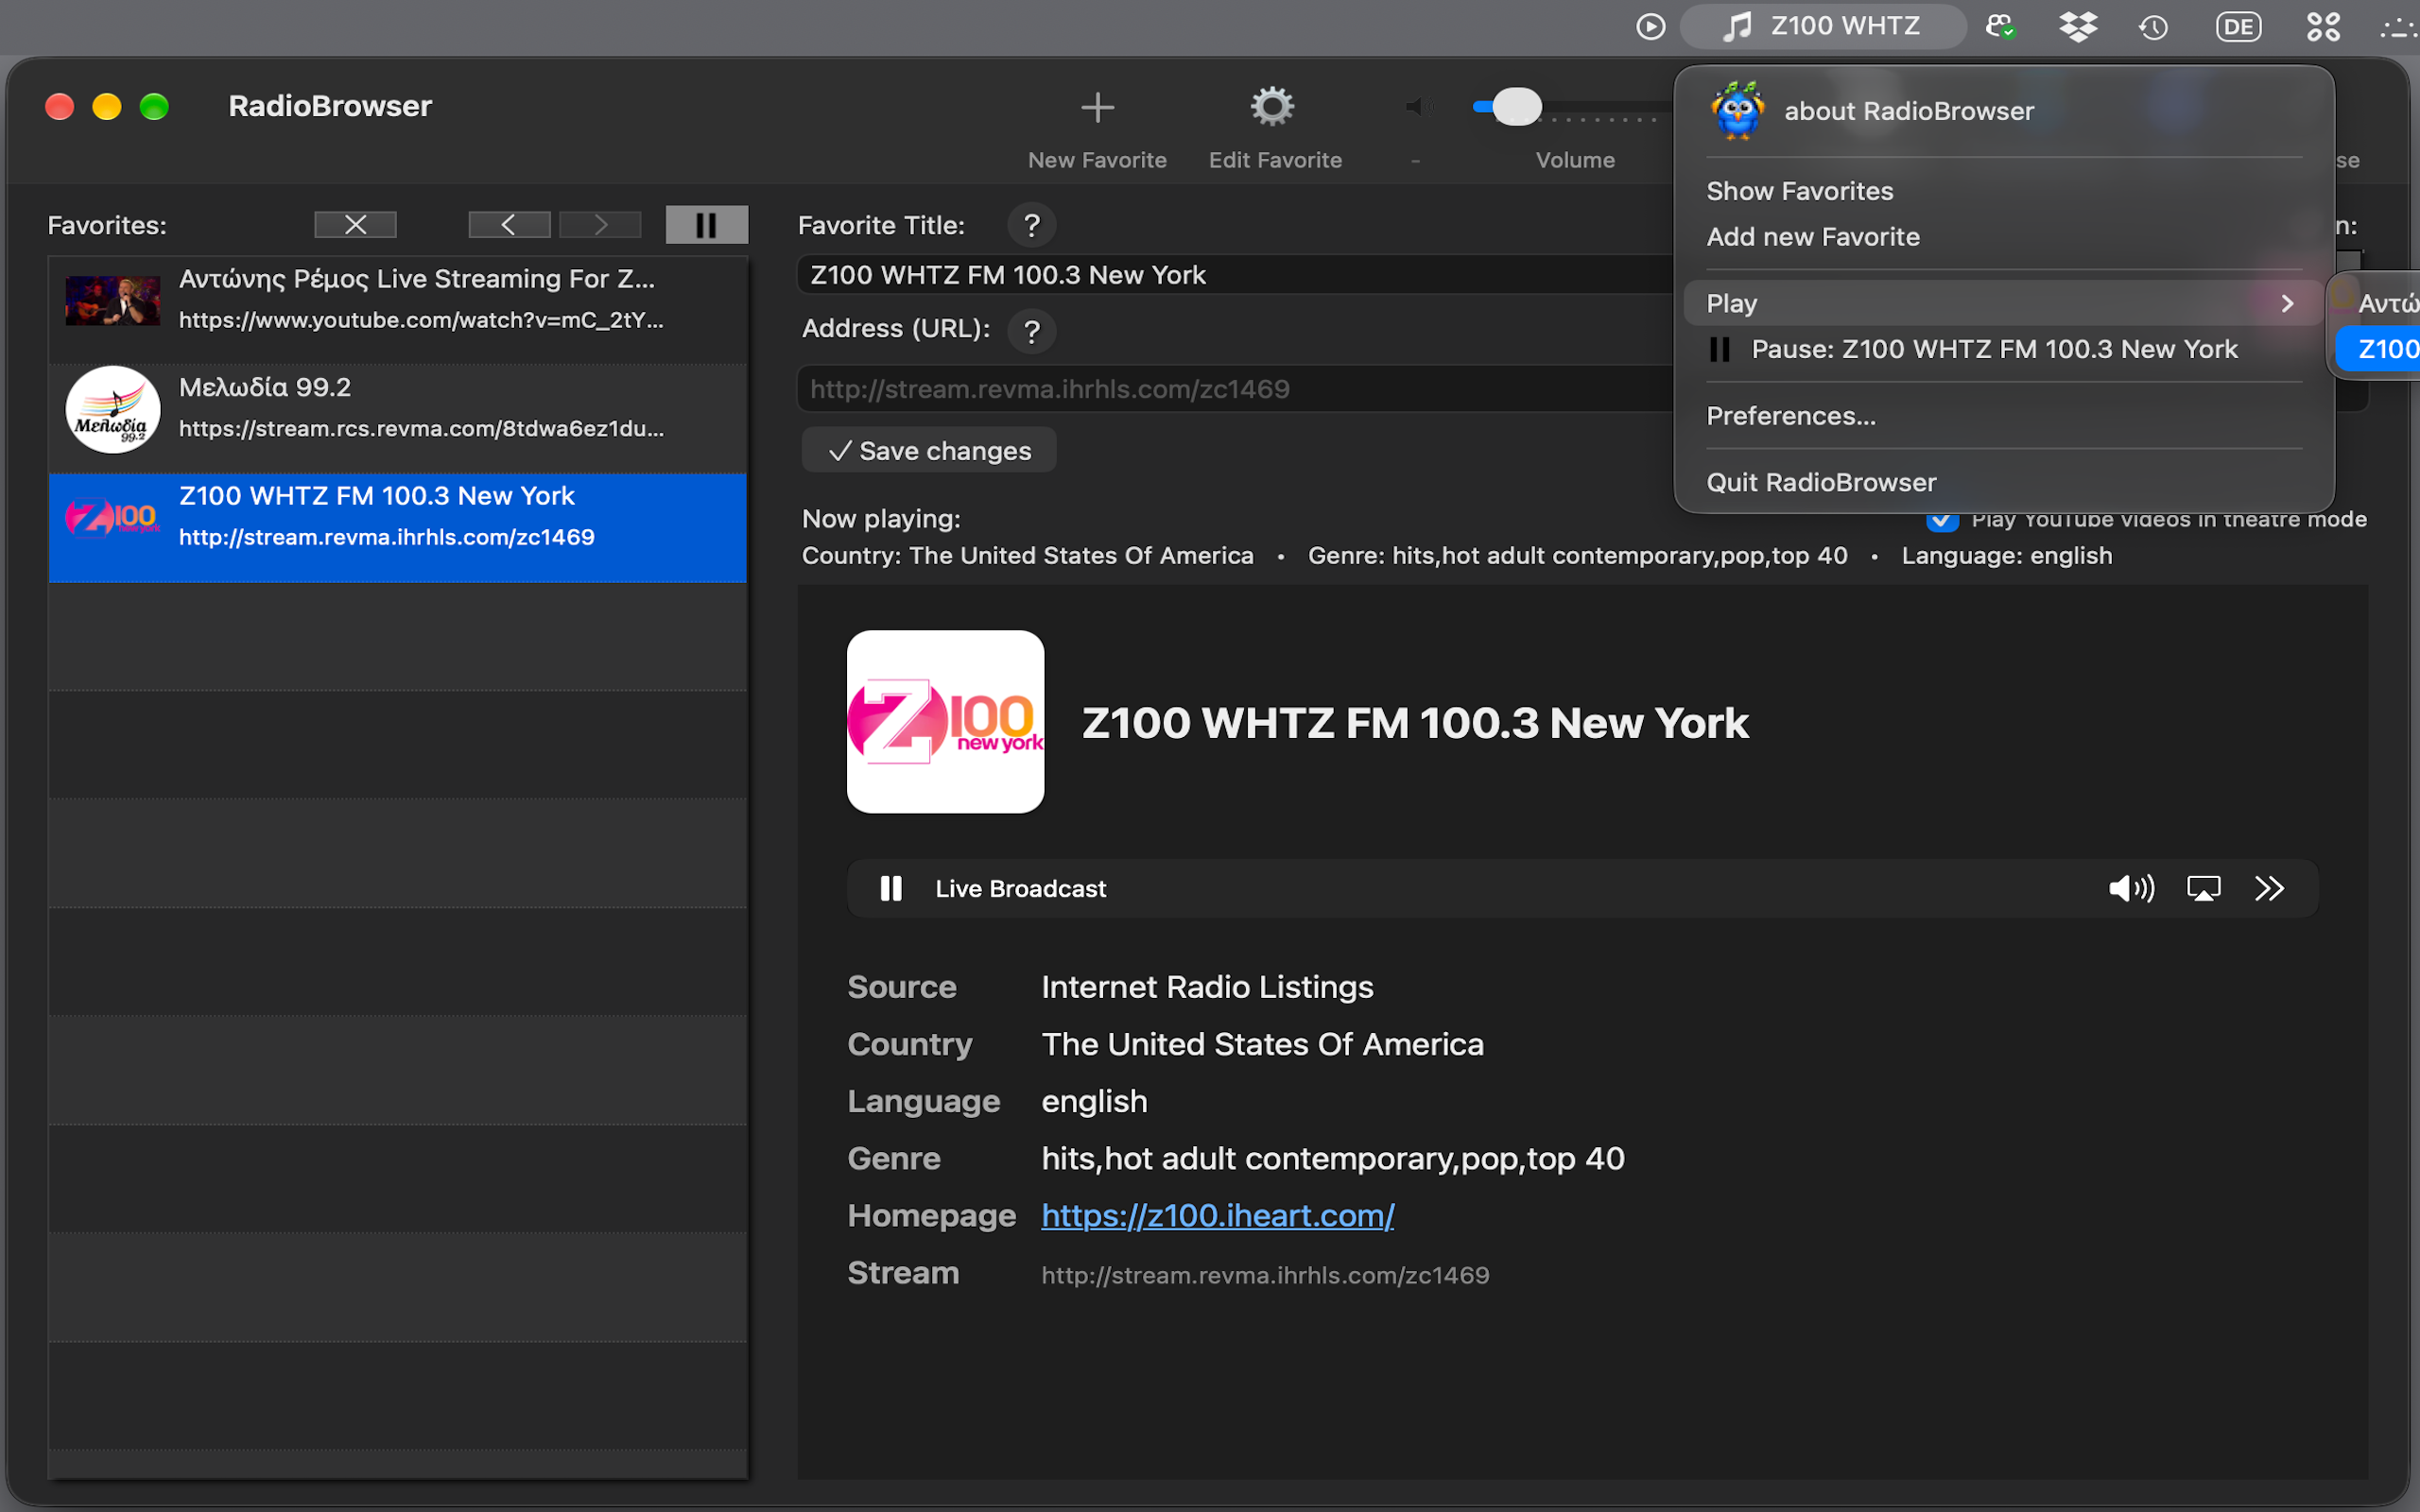Open AirPlay in the player bar
The width and height of the screenshot is (2420, 1512).
click(2203, 888)
